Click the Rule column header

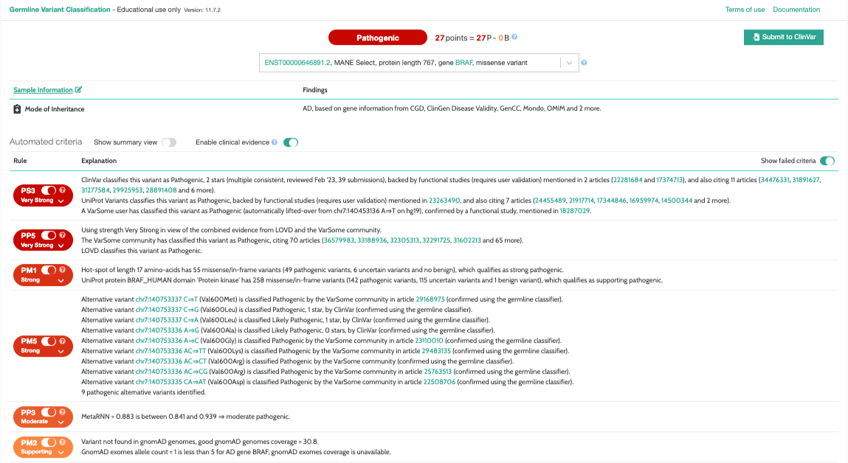(x=20, y=161)
